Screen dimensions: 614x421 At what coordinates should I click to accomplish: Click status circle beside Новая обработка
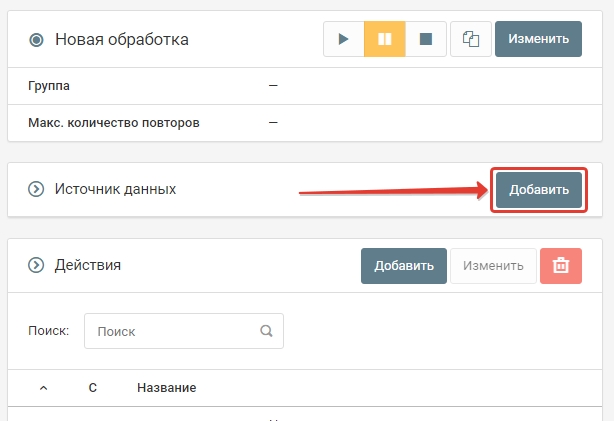[37, 40]
